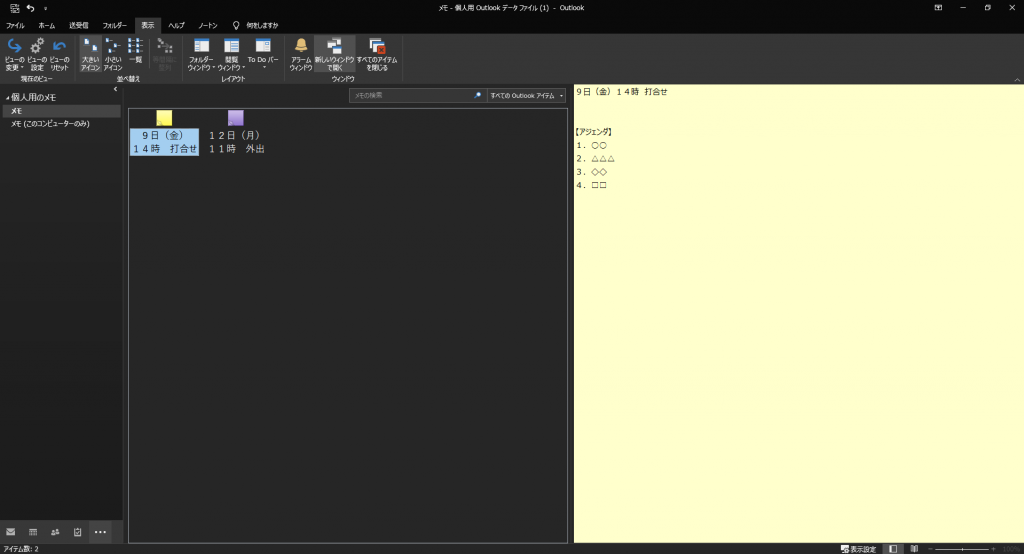Select the メモ folder
Image resolution: width=1024 pixels, height=554 pixels.
tap(61, 111)
